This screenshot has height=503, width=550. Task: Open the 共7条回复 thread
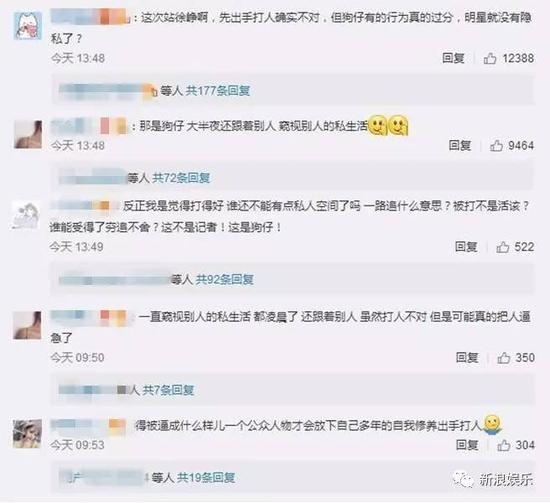coord(168,390)
